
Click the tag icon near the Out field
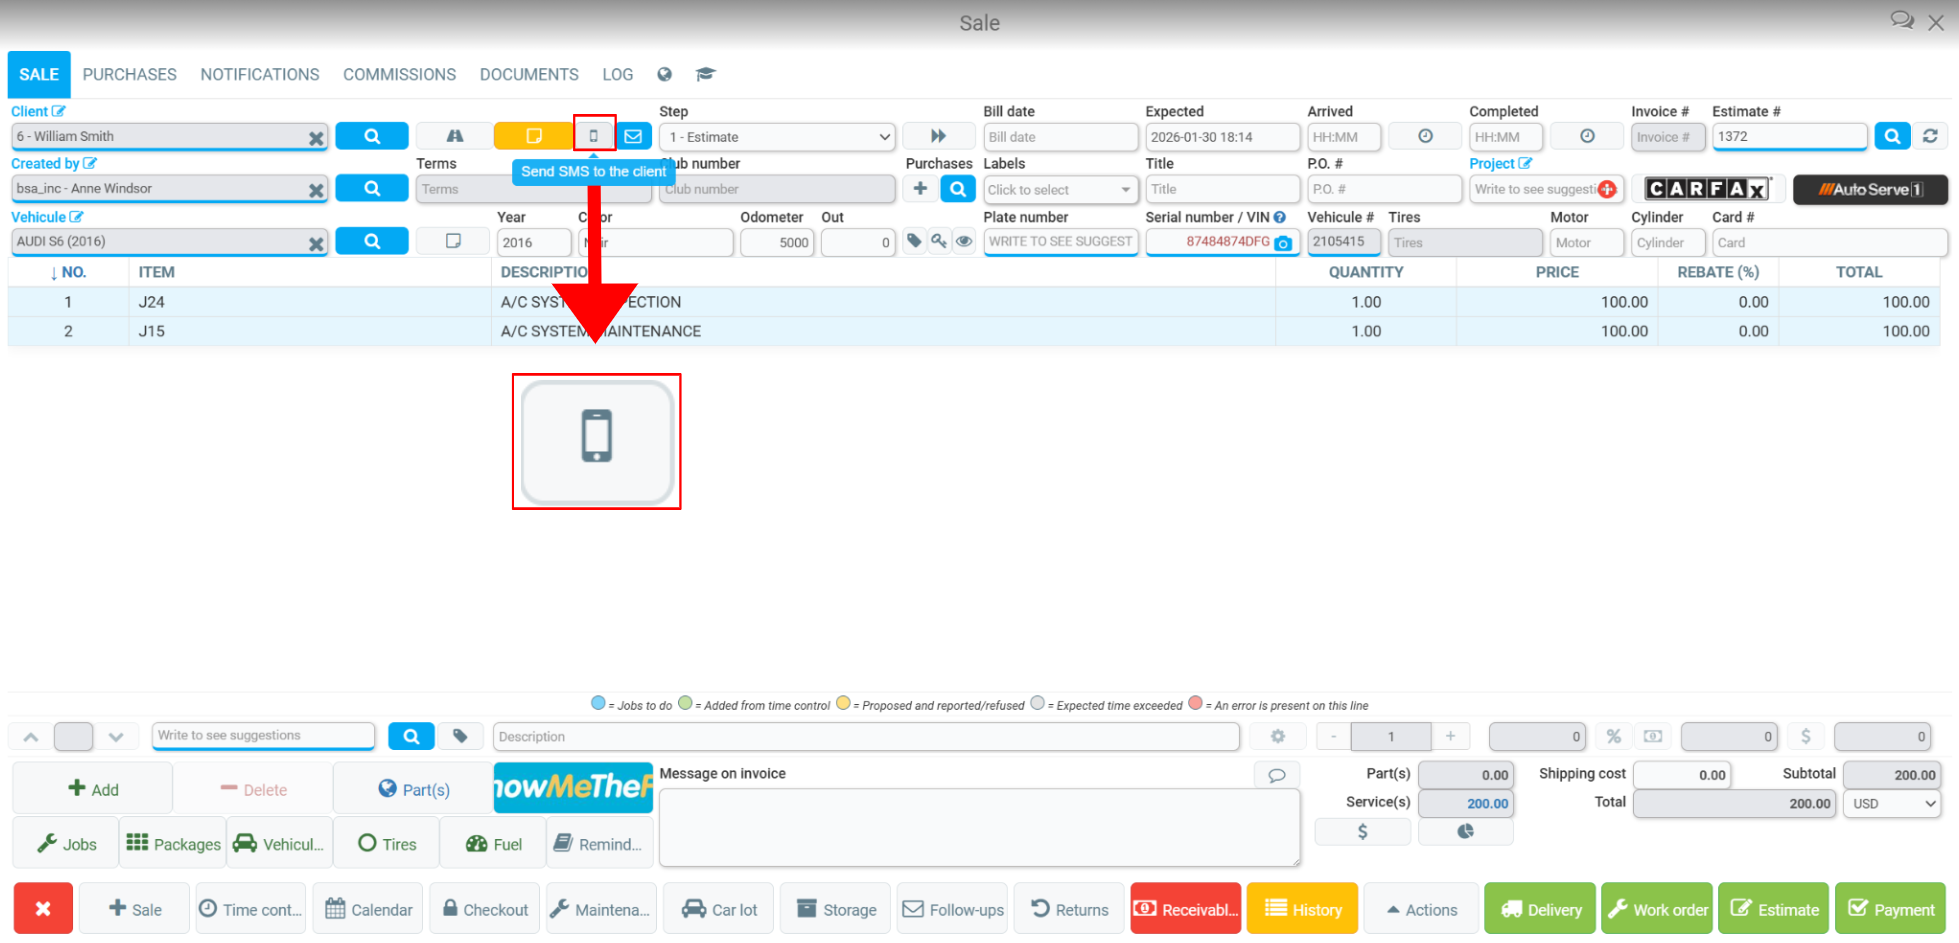coord(913,241)
